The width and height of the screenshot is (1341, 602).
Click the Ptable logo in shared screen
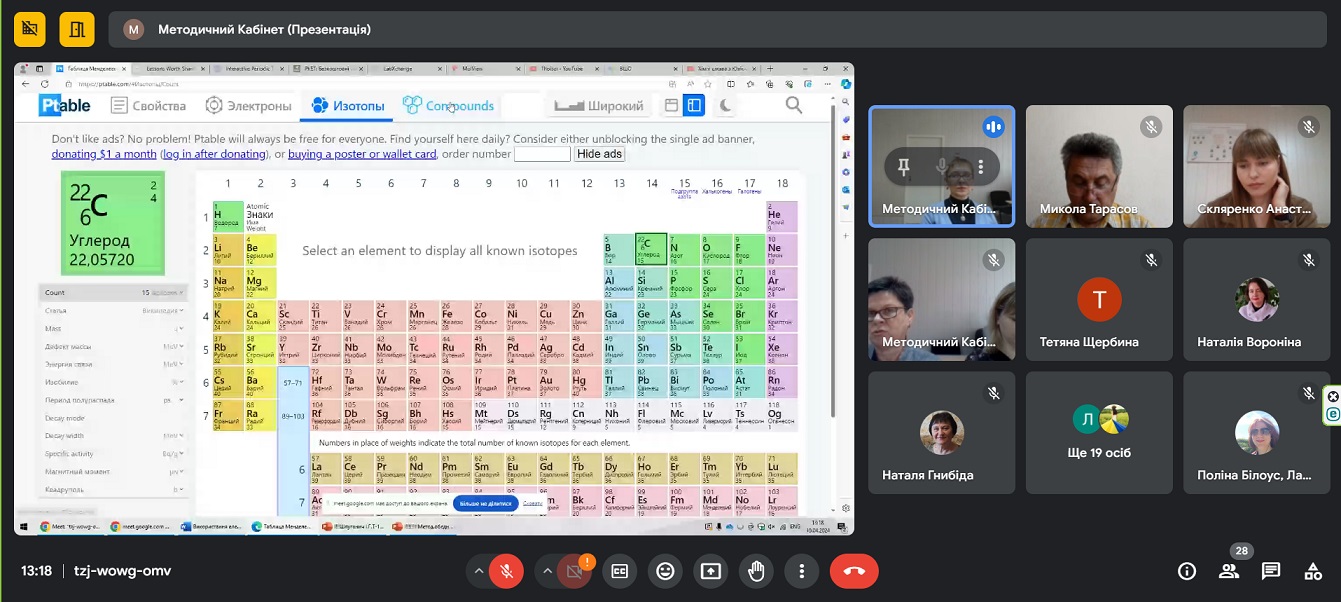tap(66, 105)
